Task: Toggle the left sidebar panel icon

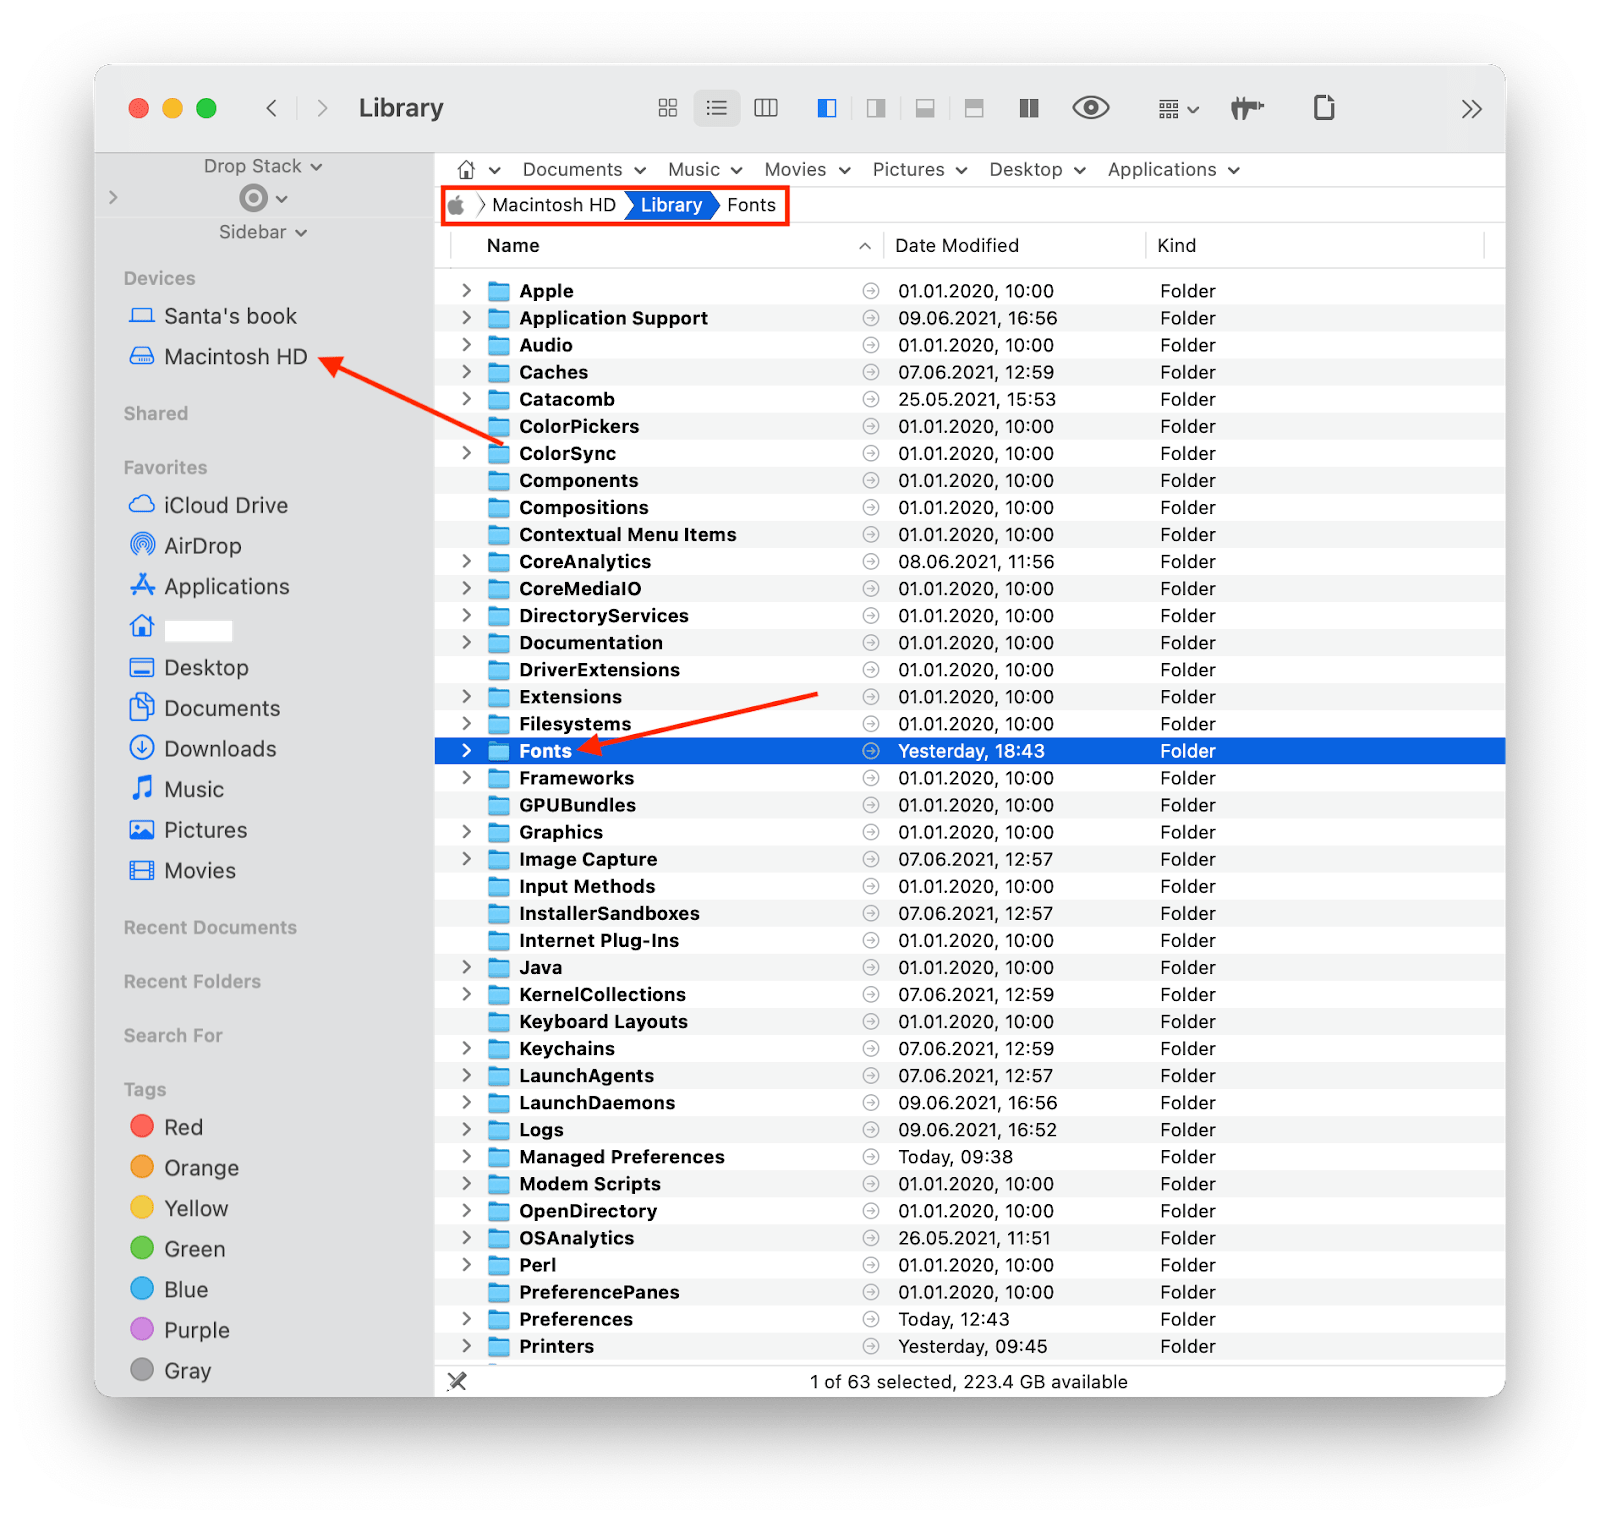Action: [x=827, y=108]
